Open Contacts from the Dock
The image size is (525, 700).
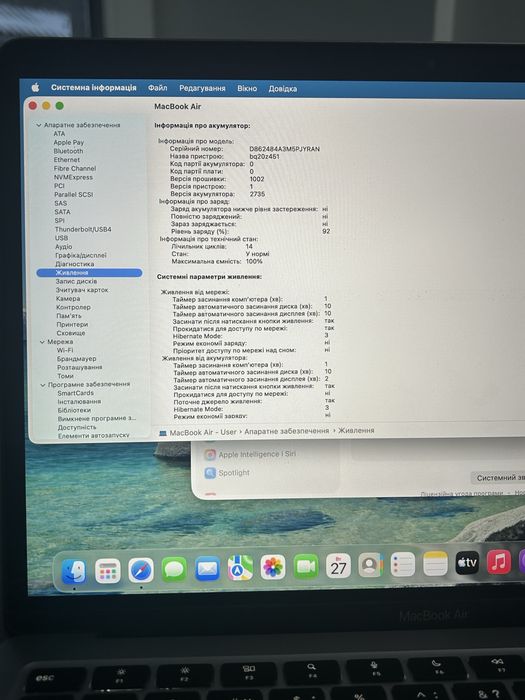[371, 565]
